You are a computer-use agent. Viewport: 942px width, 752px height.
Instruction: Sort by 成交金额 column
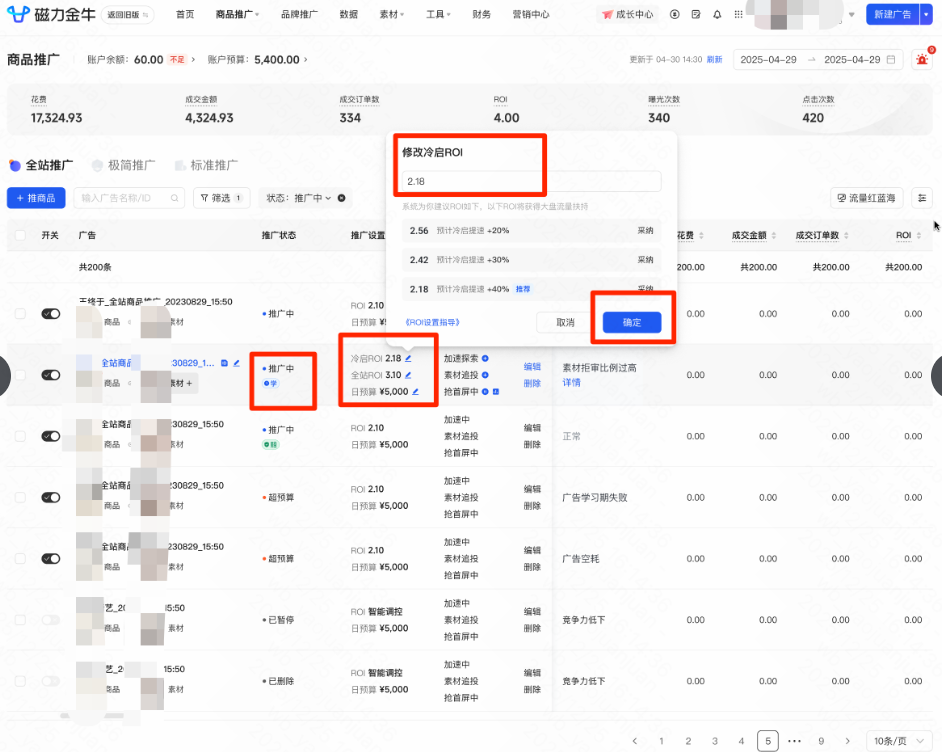[774, 235]
